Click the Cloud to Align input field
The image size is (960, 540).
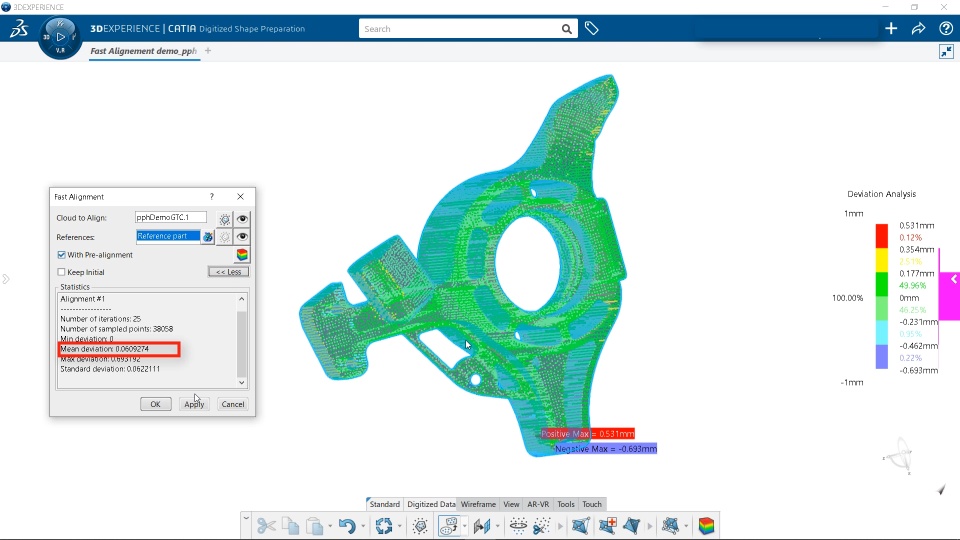170,217
